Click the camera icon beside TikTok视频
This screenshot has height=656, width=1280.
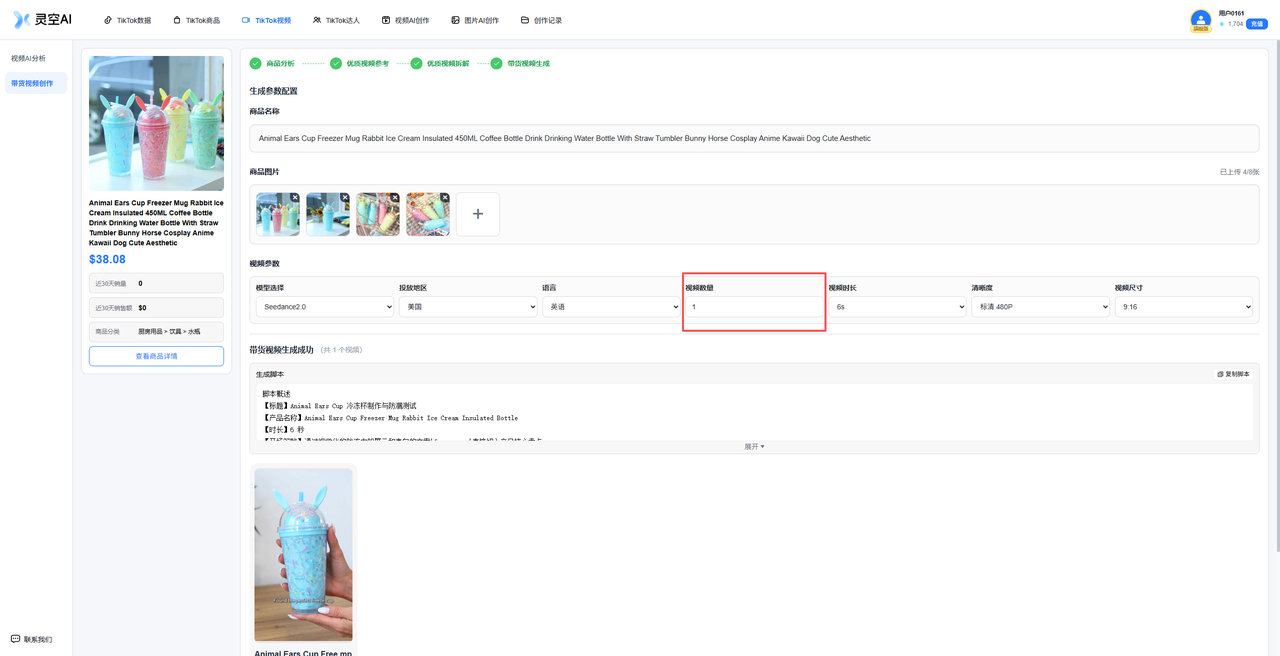[247, 20]
